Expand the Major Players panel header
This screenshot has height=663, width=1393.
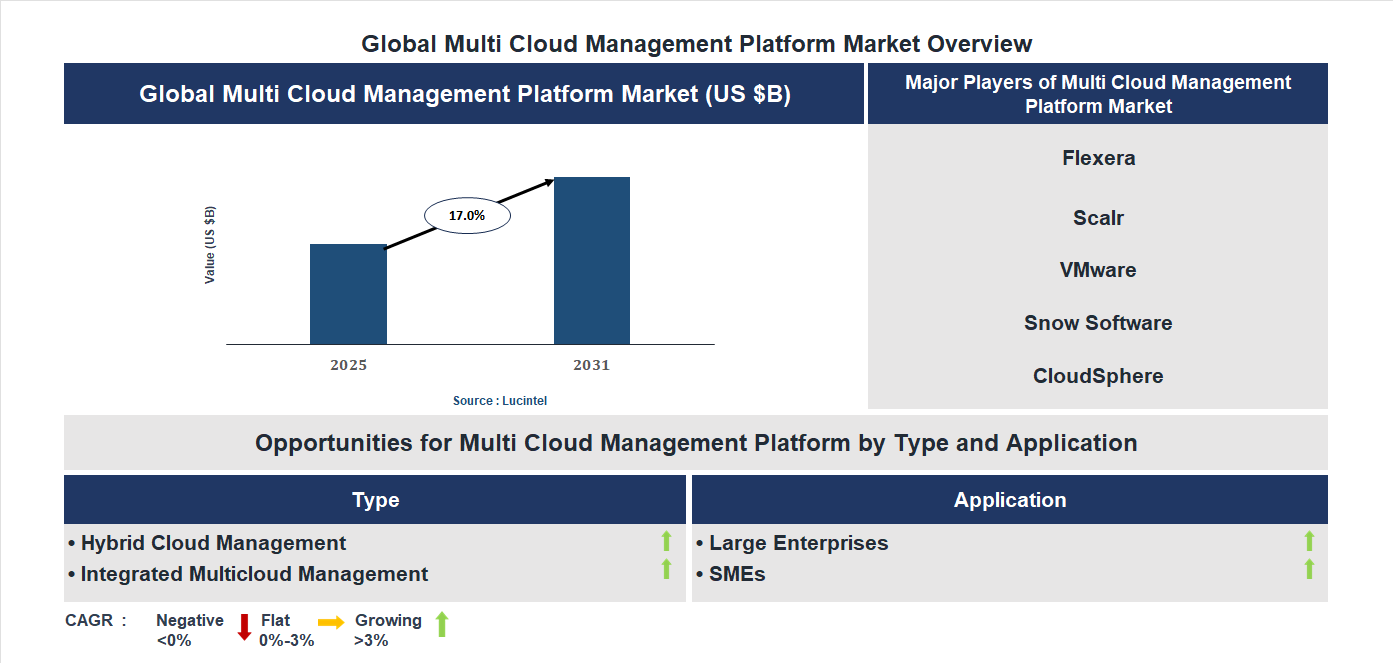click(x=1098, y=93)
